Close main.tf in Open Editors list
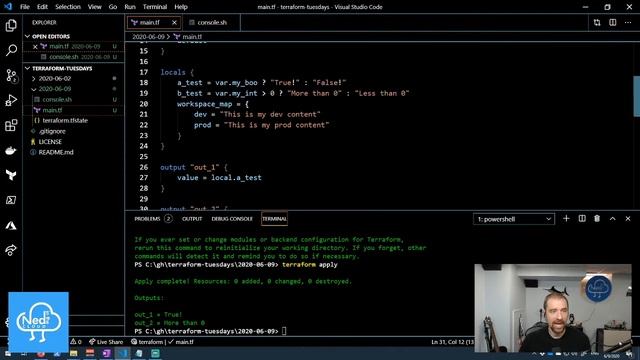This screenshot has height=360, width=640. (x=35, y=47)
